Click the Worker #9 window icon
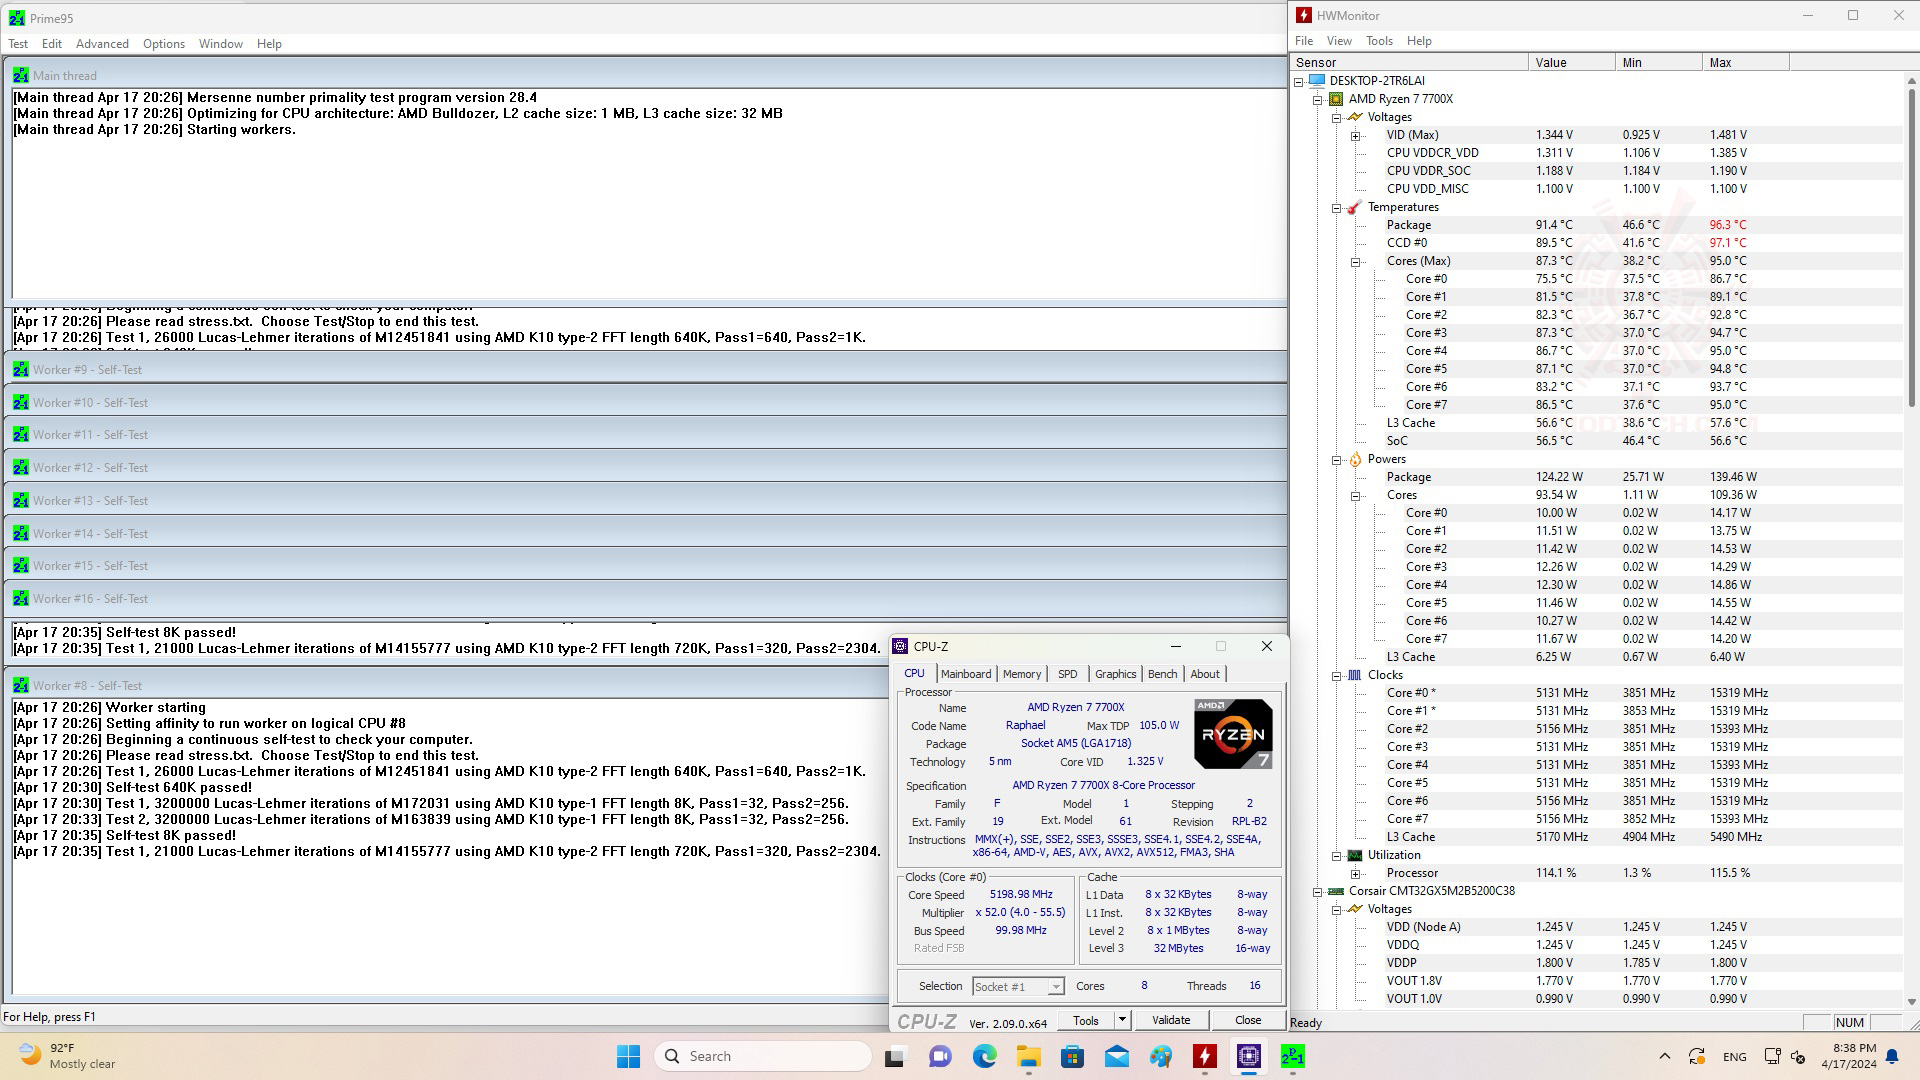This screenshot has width=1920, height=1080. (20, 370)
